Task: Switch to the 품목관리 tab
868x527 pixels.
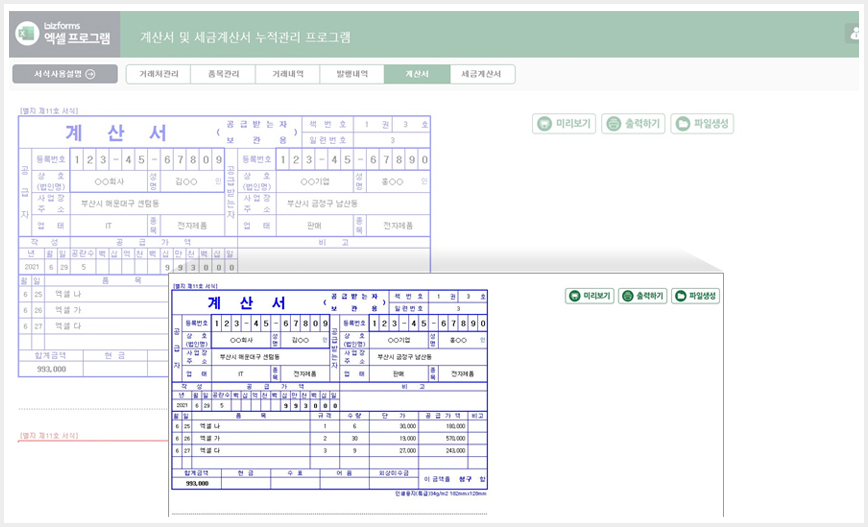Action: click(223, 74)
